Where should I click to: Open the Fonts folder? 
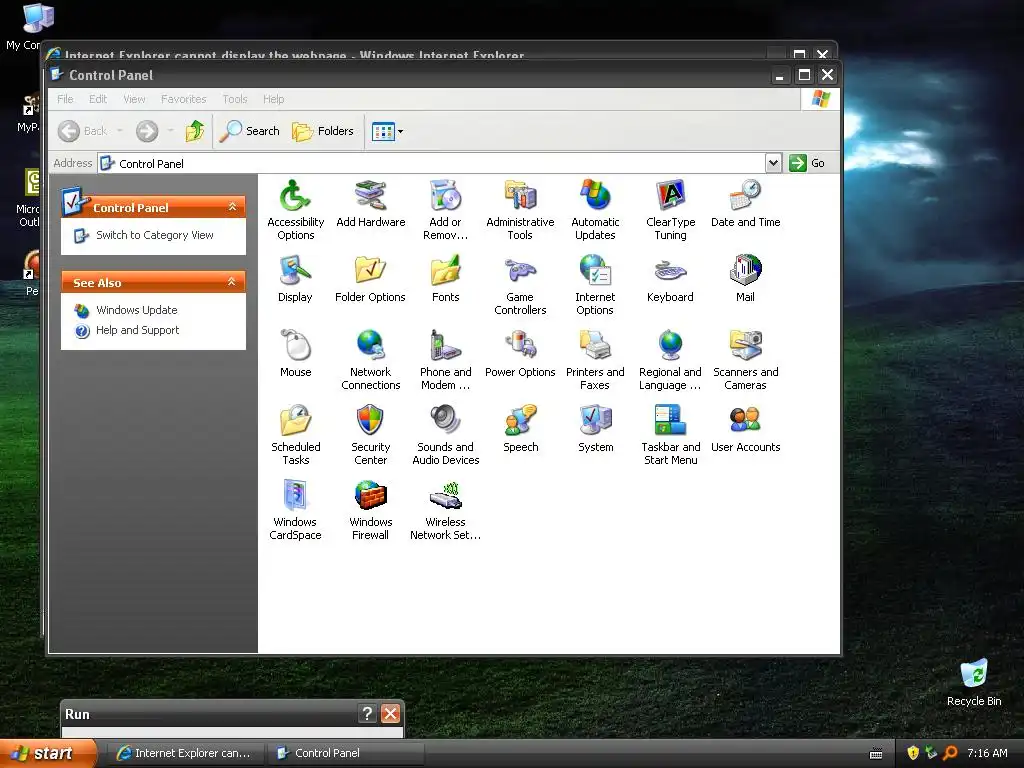pos(445,279)
